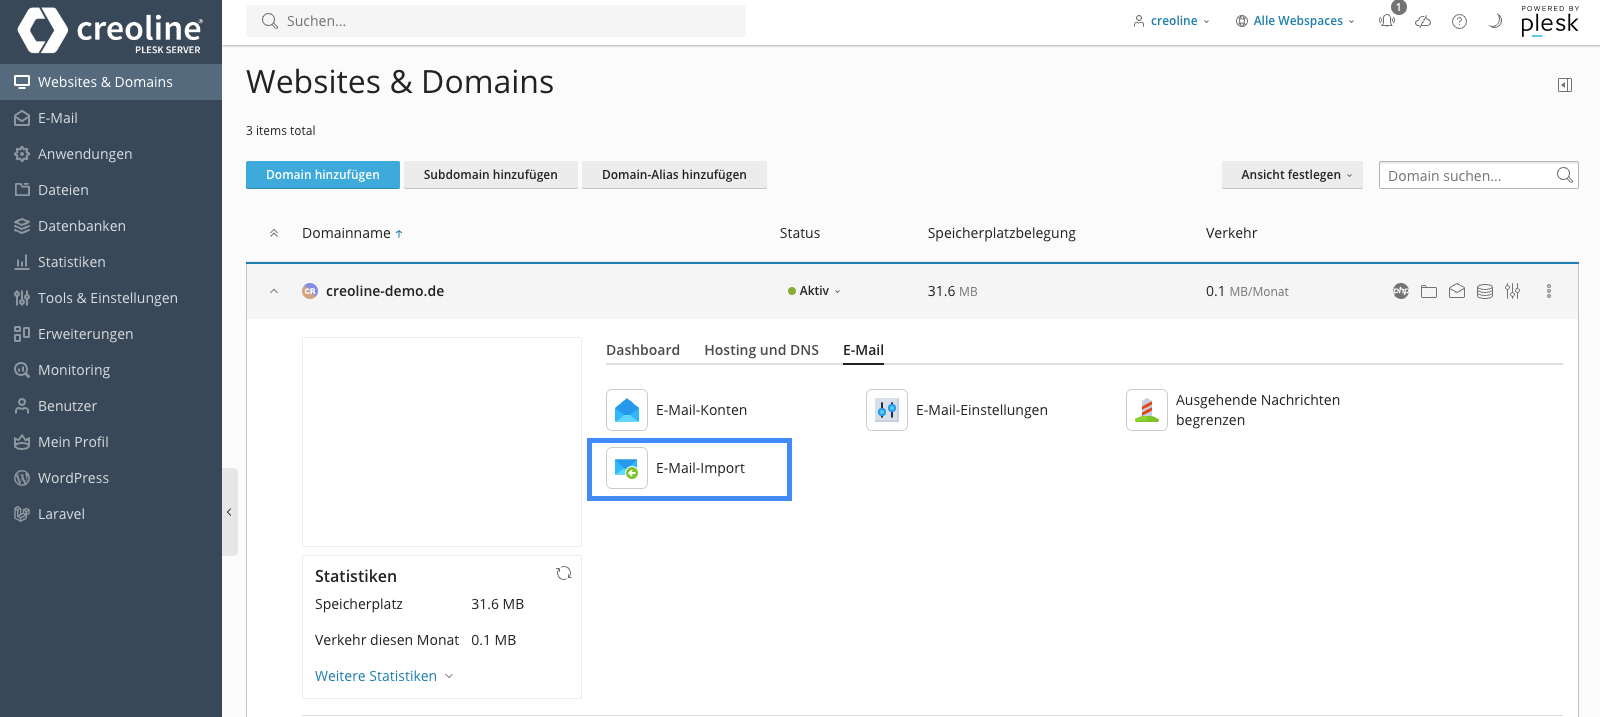Click Domain-Alias hinzufügen button
1600x717 pixels.
(674, 175)
